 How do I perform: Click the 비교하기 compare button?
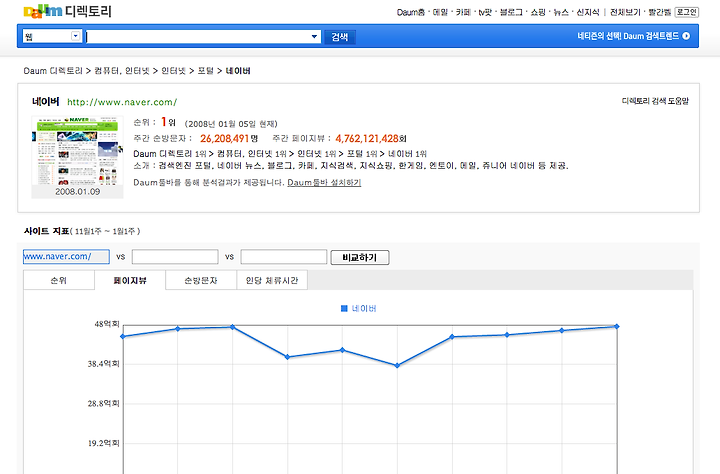point(360,258)
